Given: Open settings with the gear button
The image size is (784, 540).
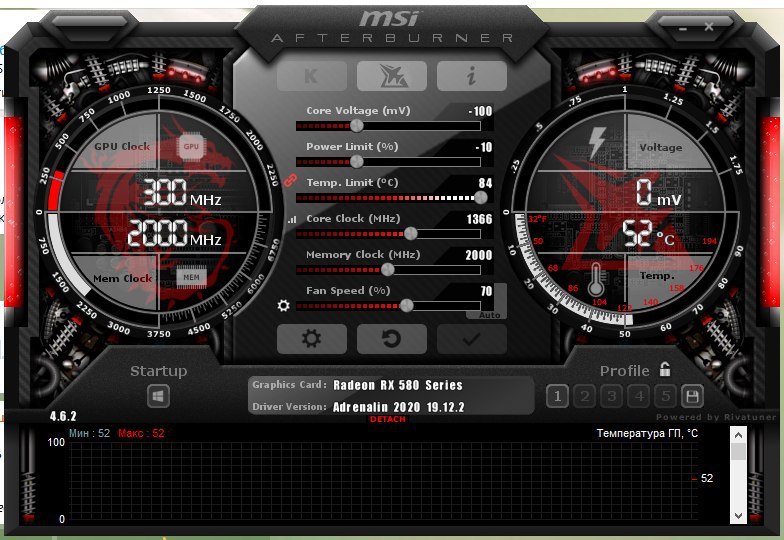Looking at the screenshot, I should pos(312,338).
